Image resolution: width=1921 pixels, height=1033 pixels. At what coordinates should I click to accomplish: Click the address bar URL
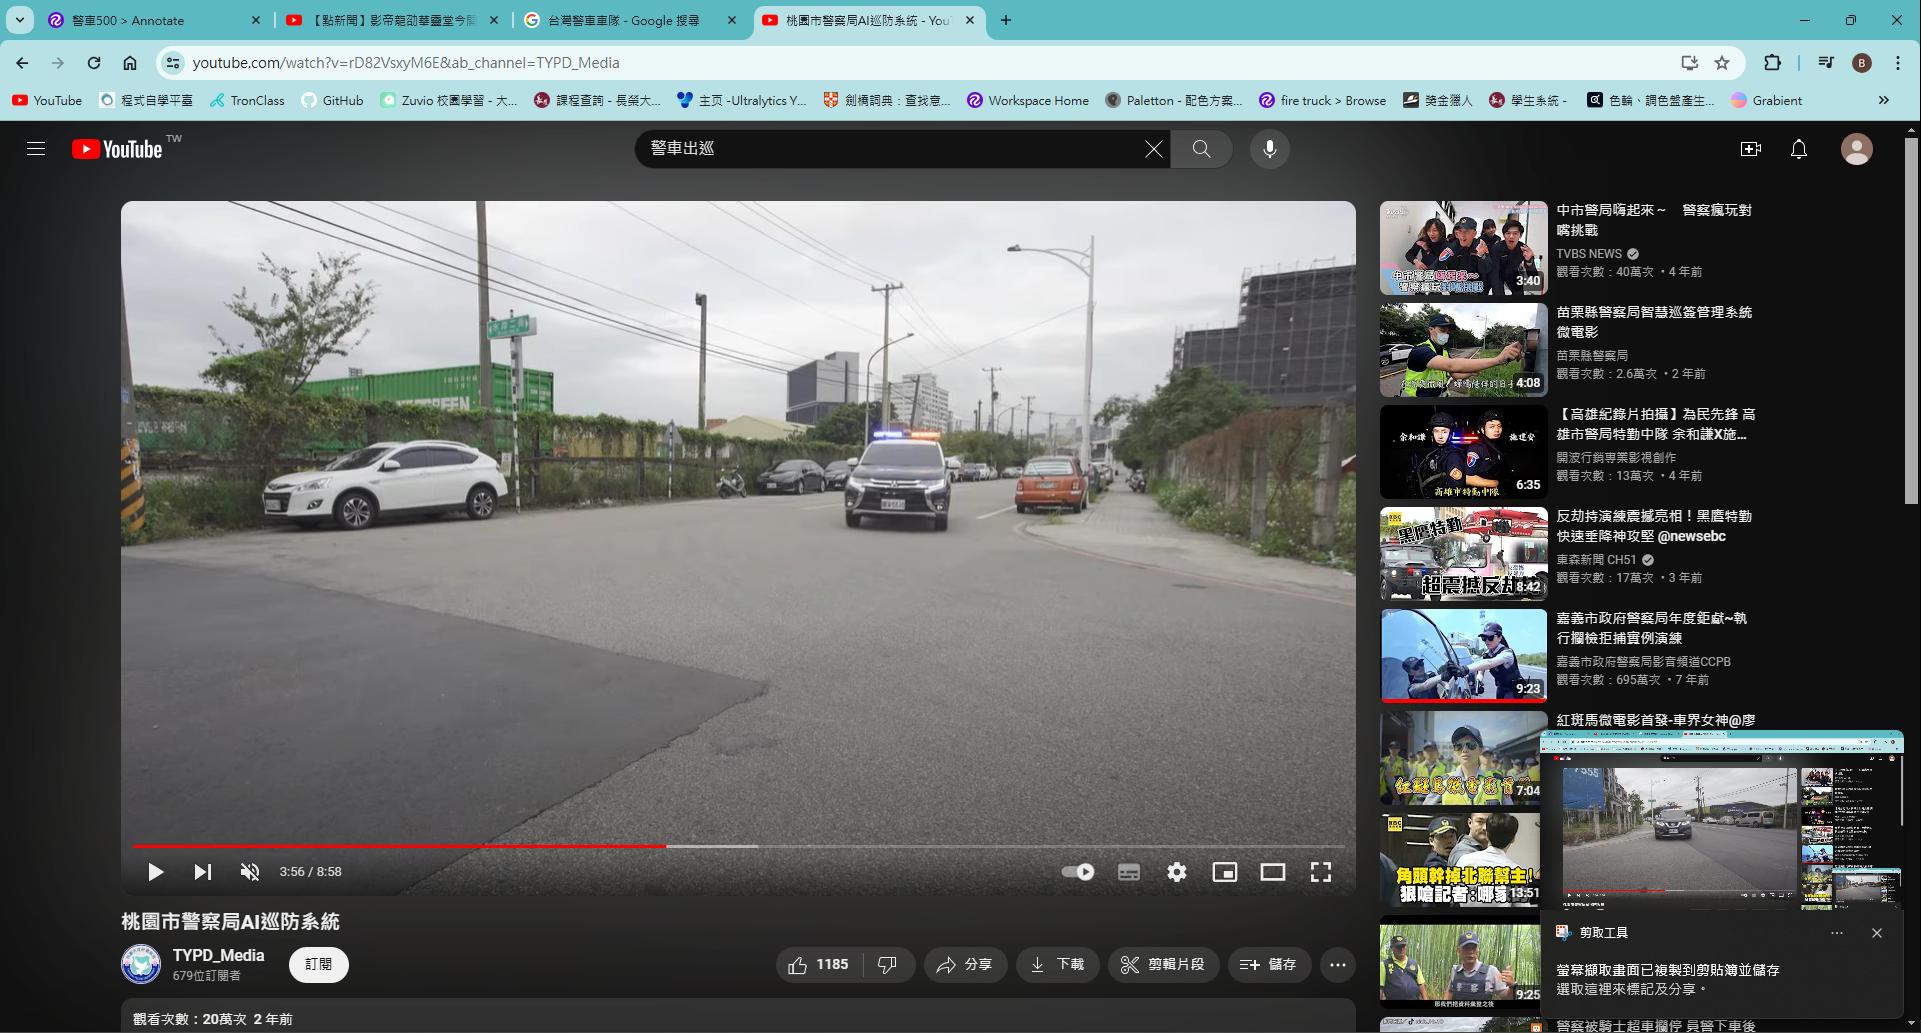click(x=405, y=63)
